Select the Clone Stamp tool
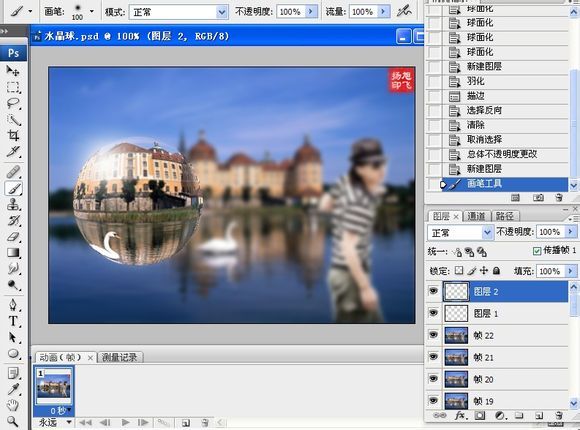Image resolution: width=580 pixels, height=430 pixels. coord(13,205)
